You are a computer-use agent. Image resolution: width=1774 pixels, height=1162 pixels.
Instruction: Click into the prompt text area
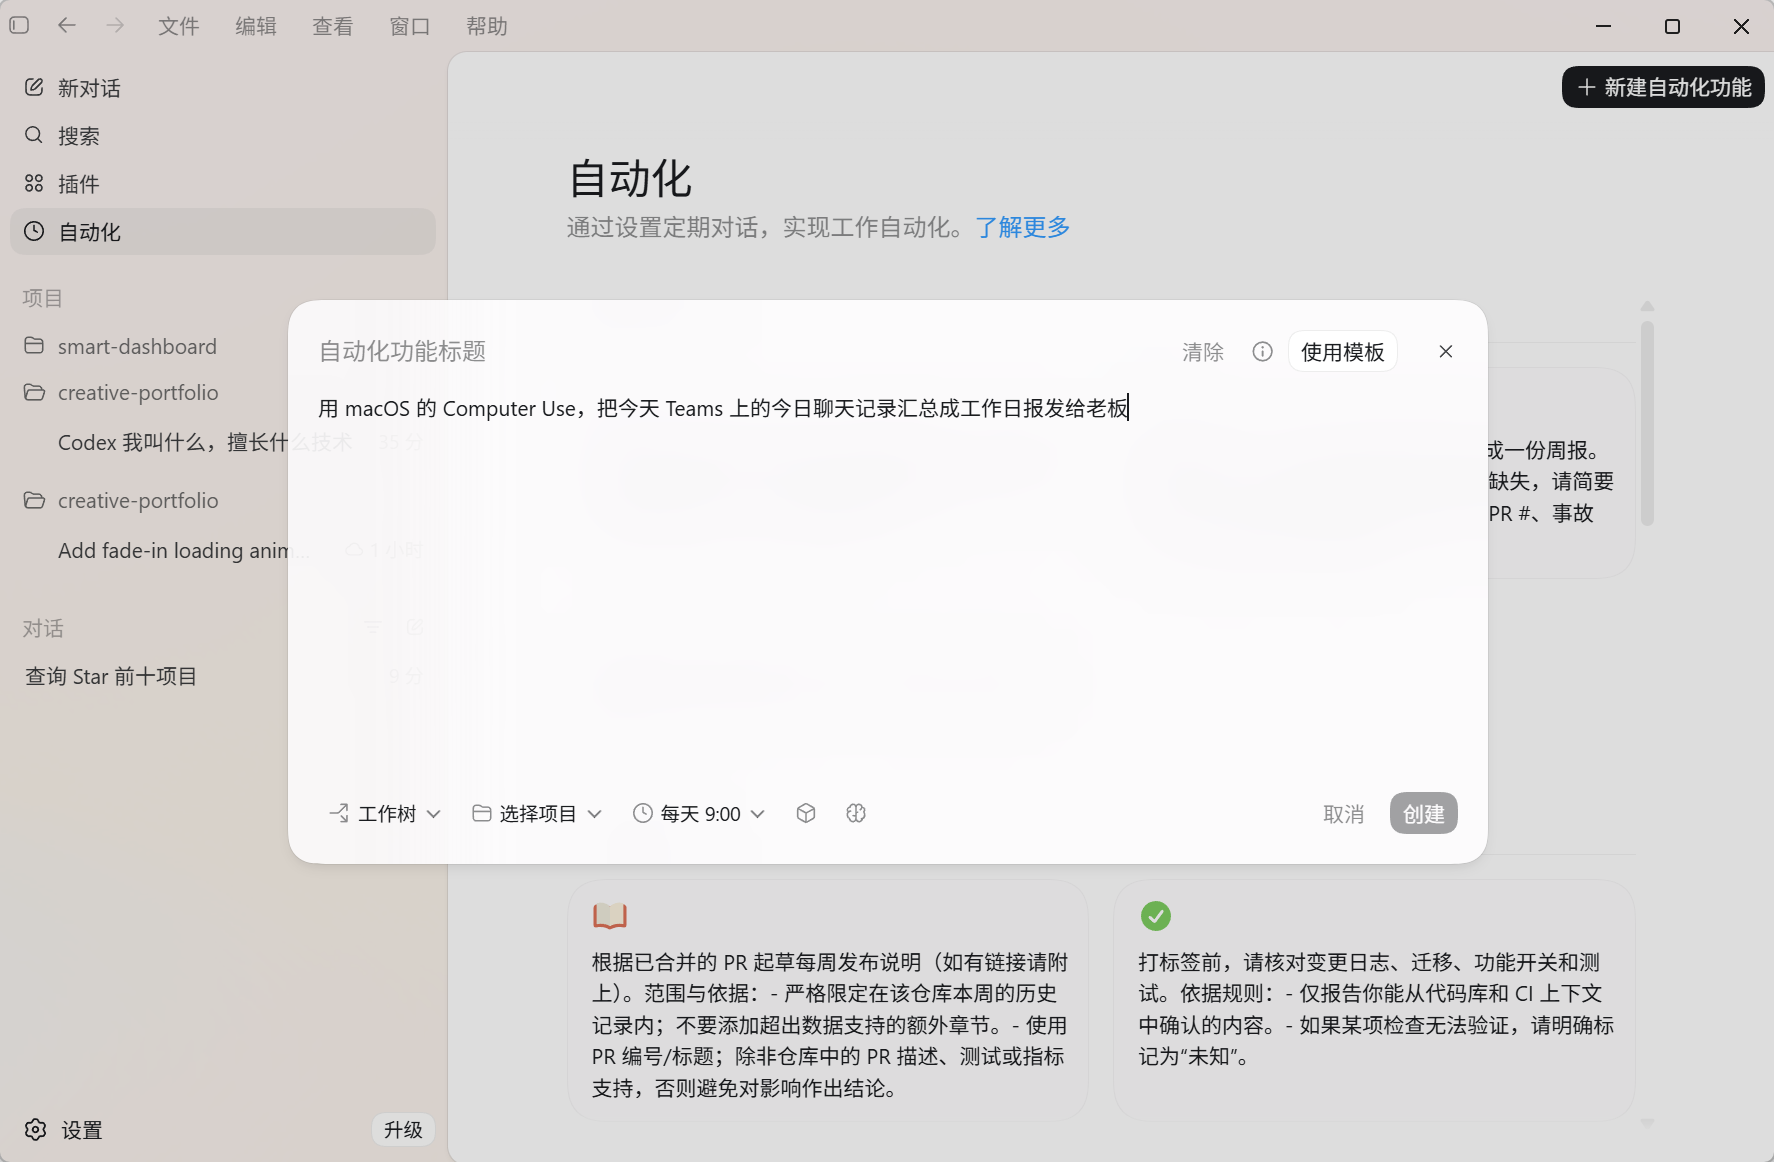pyautogui.click(x=887, y=580)
